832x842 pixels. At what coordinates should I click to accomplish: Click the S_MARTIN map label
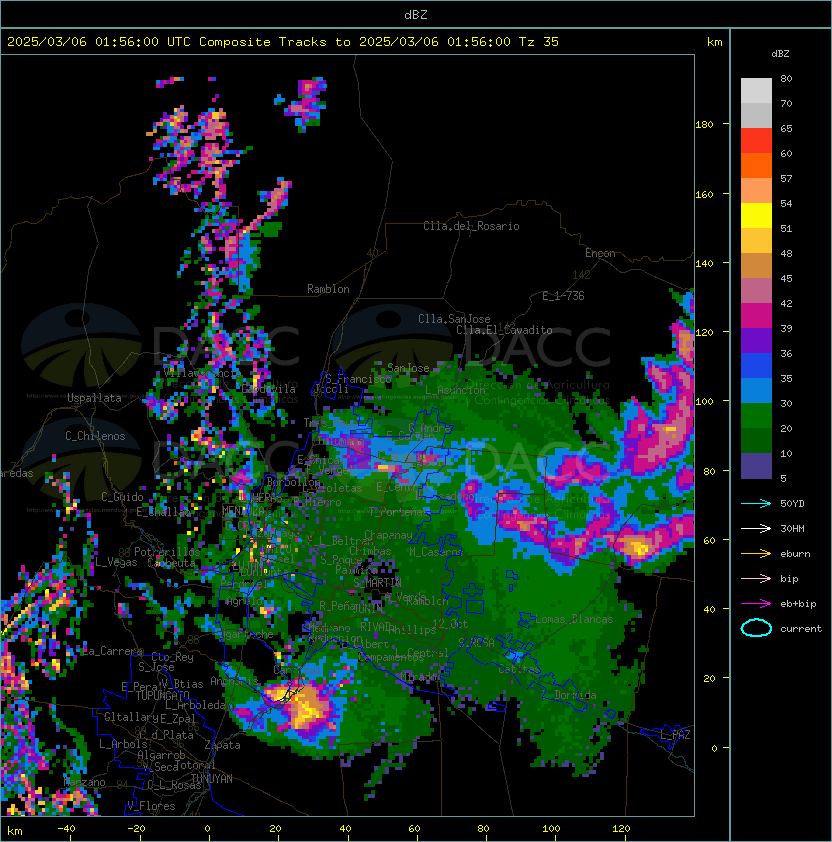pos(377,583)
